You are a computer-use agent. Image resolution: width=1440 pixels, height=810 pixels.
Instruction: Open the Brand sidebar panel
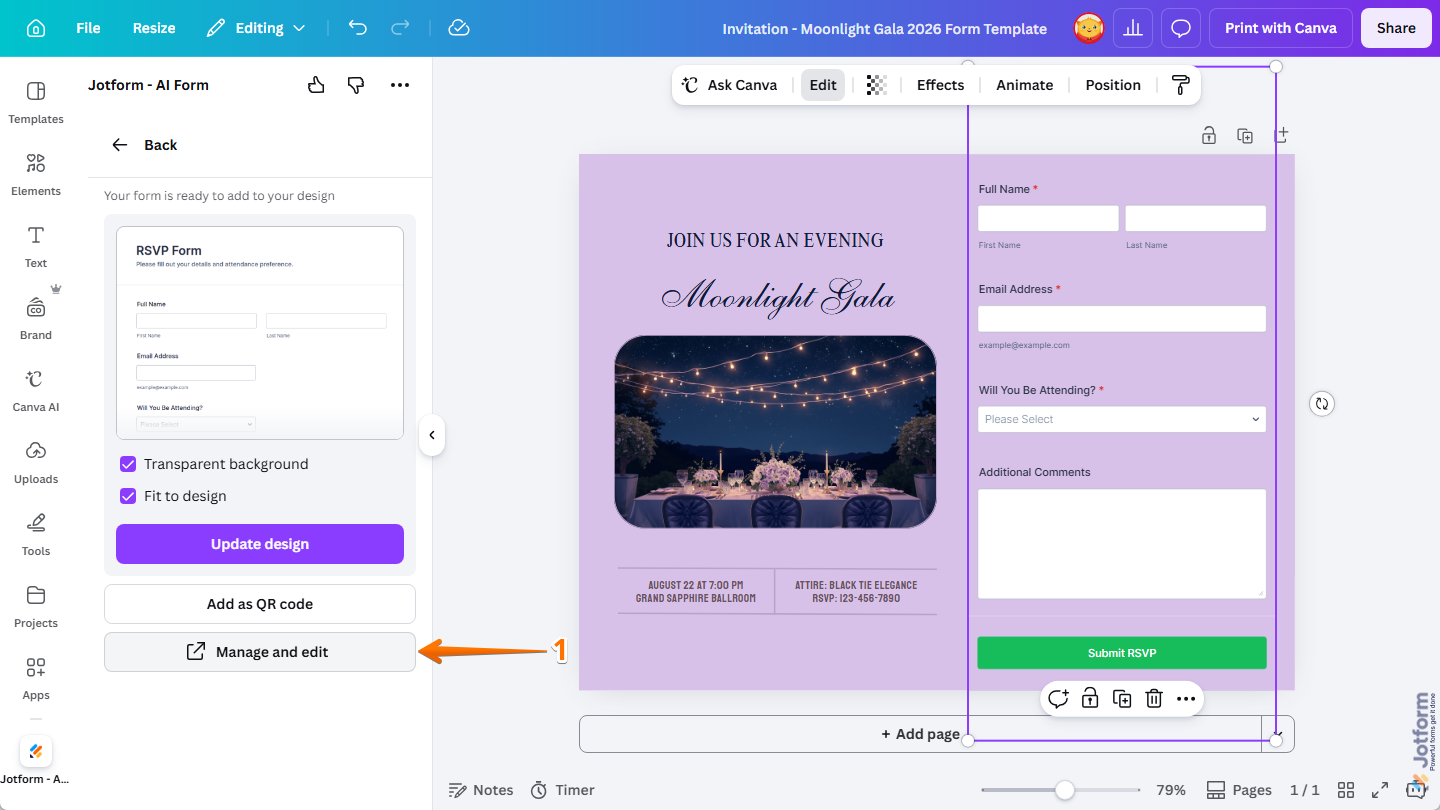[36, 319]
